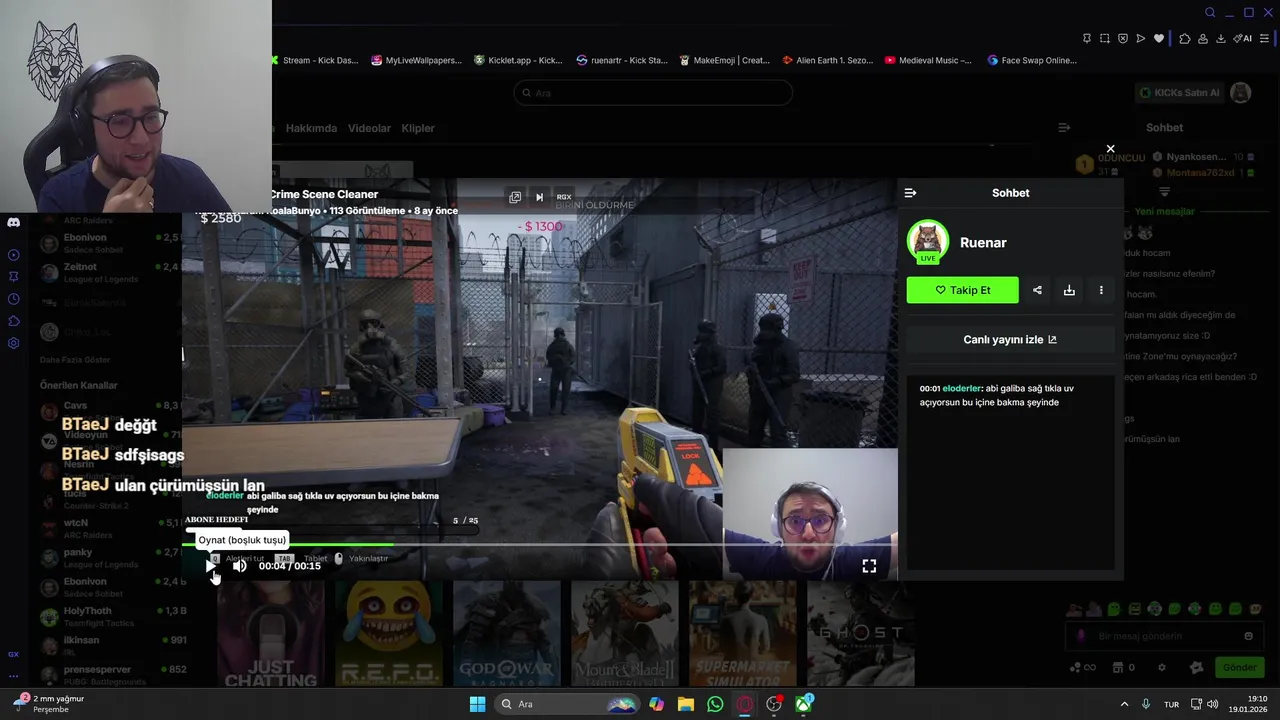1280x720 pixels.
Task: Open File Explorer from the taskbar
Action: coord(686,704)
